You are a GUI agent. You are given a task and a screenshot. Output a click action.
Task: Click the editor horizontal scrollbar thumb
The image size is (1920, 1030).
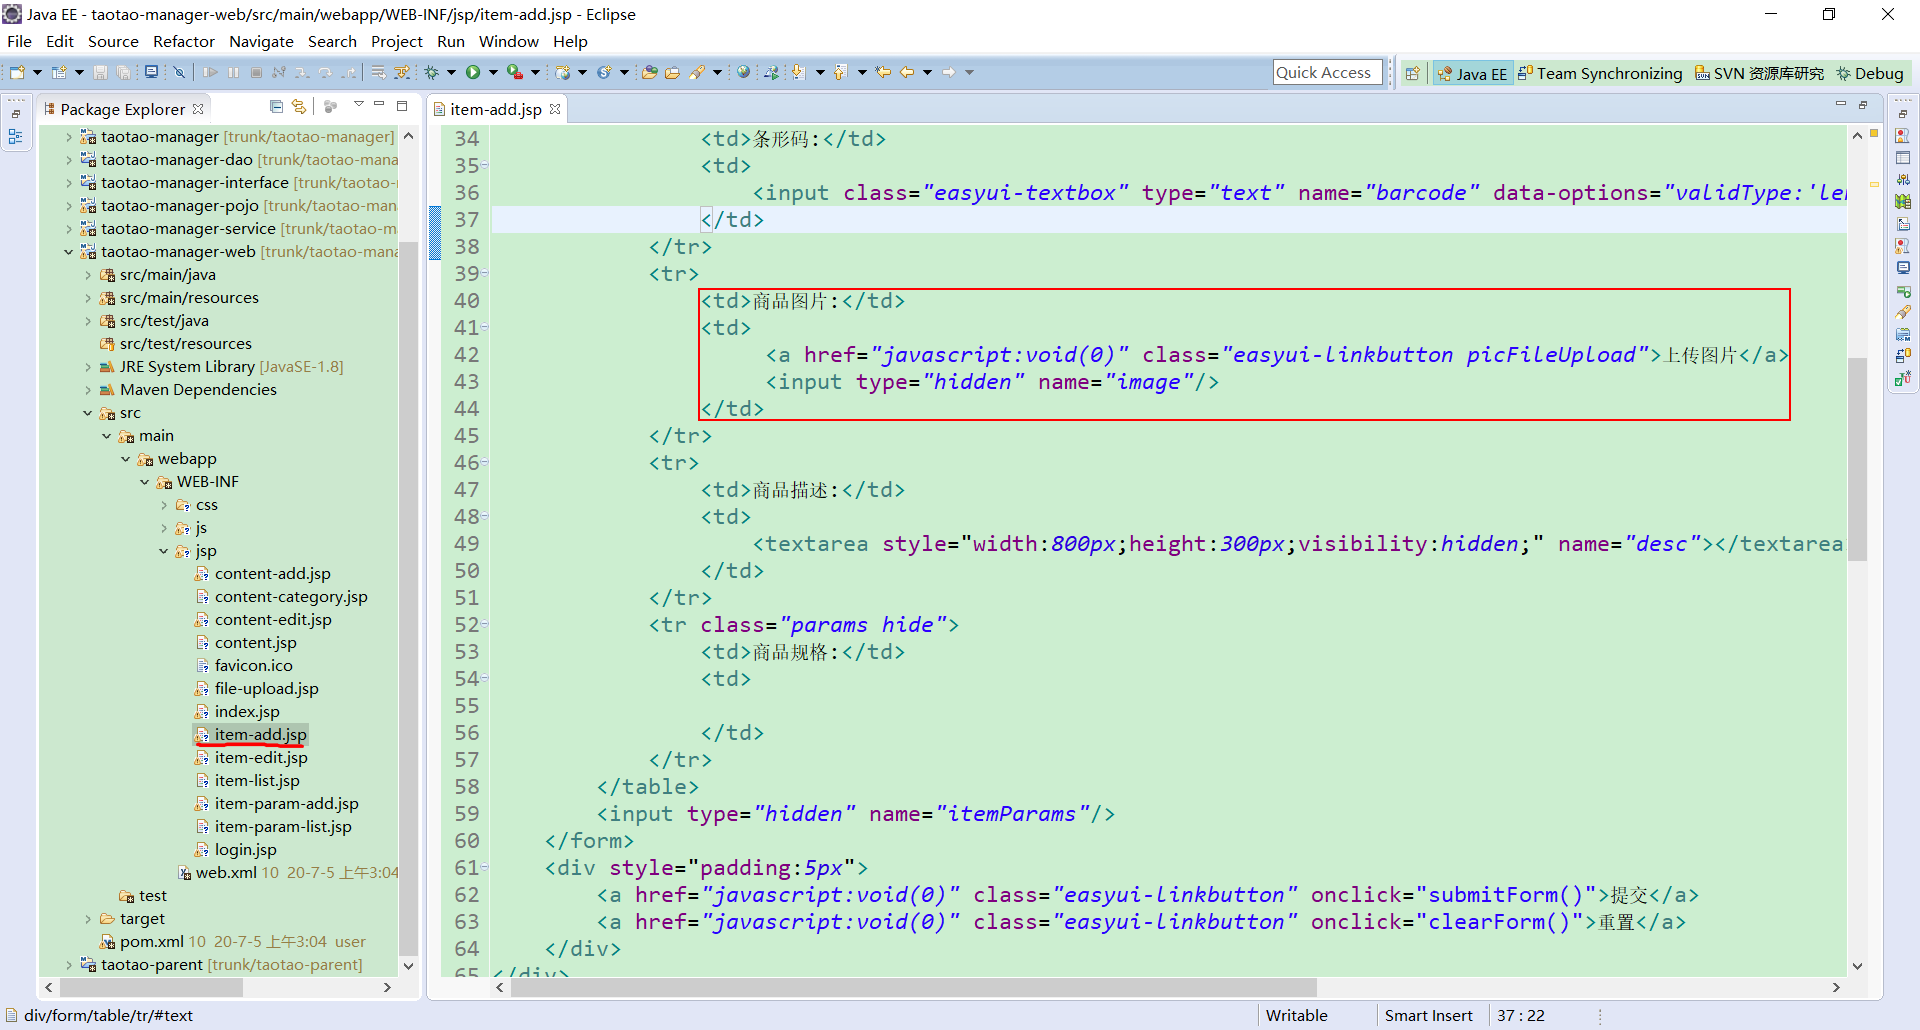[x=913, y=987]
